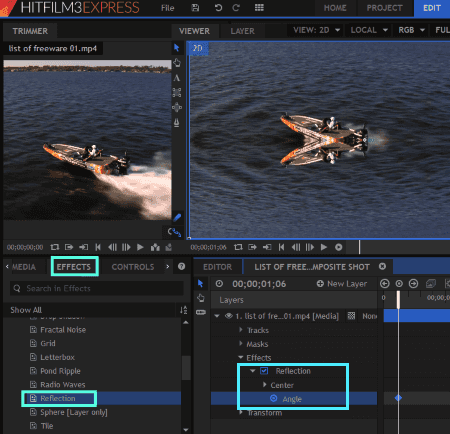Viewport: 450px width, 434px height.
Task: Set the in point in Trimmer
Action: coord(69,247)
